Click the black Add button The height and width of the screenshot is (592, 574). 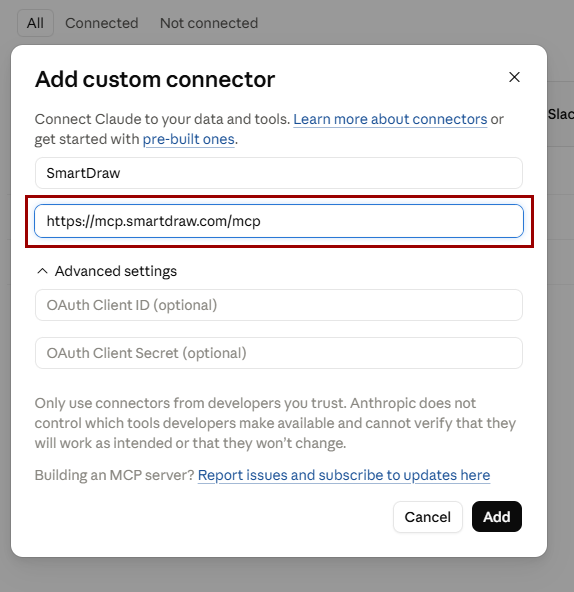[x=497, y=516]
